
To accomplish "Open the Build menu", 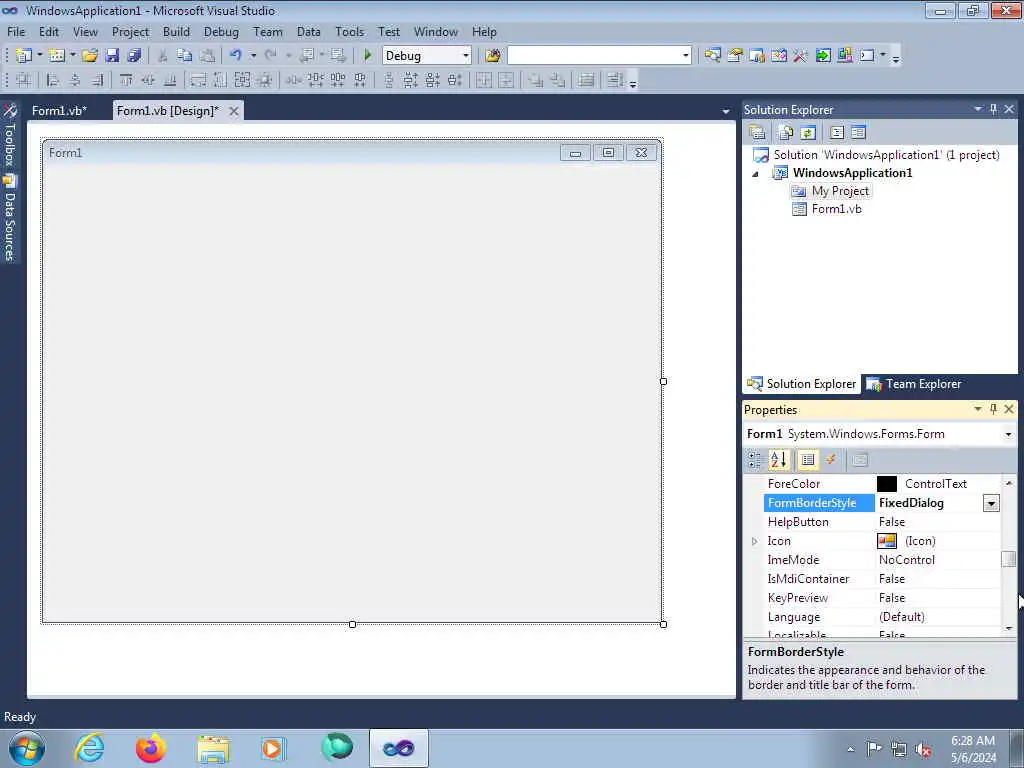I will (176, 31).
